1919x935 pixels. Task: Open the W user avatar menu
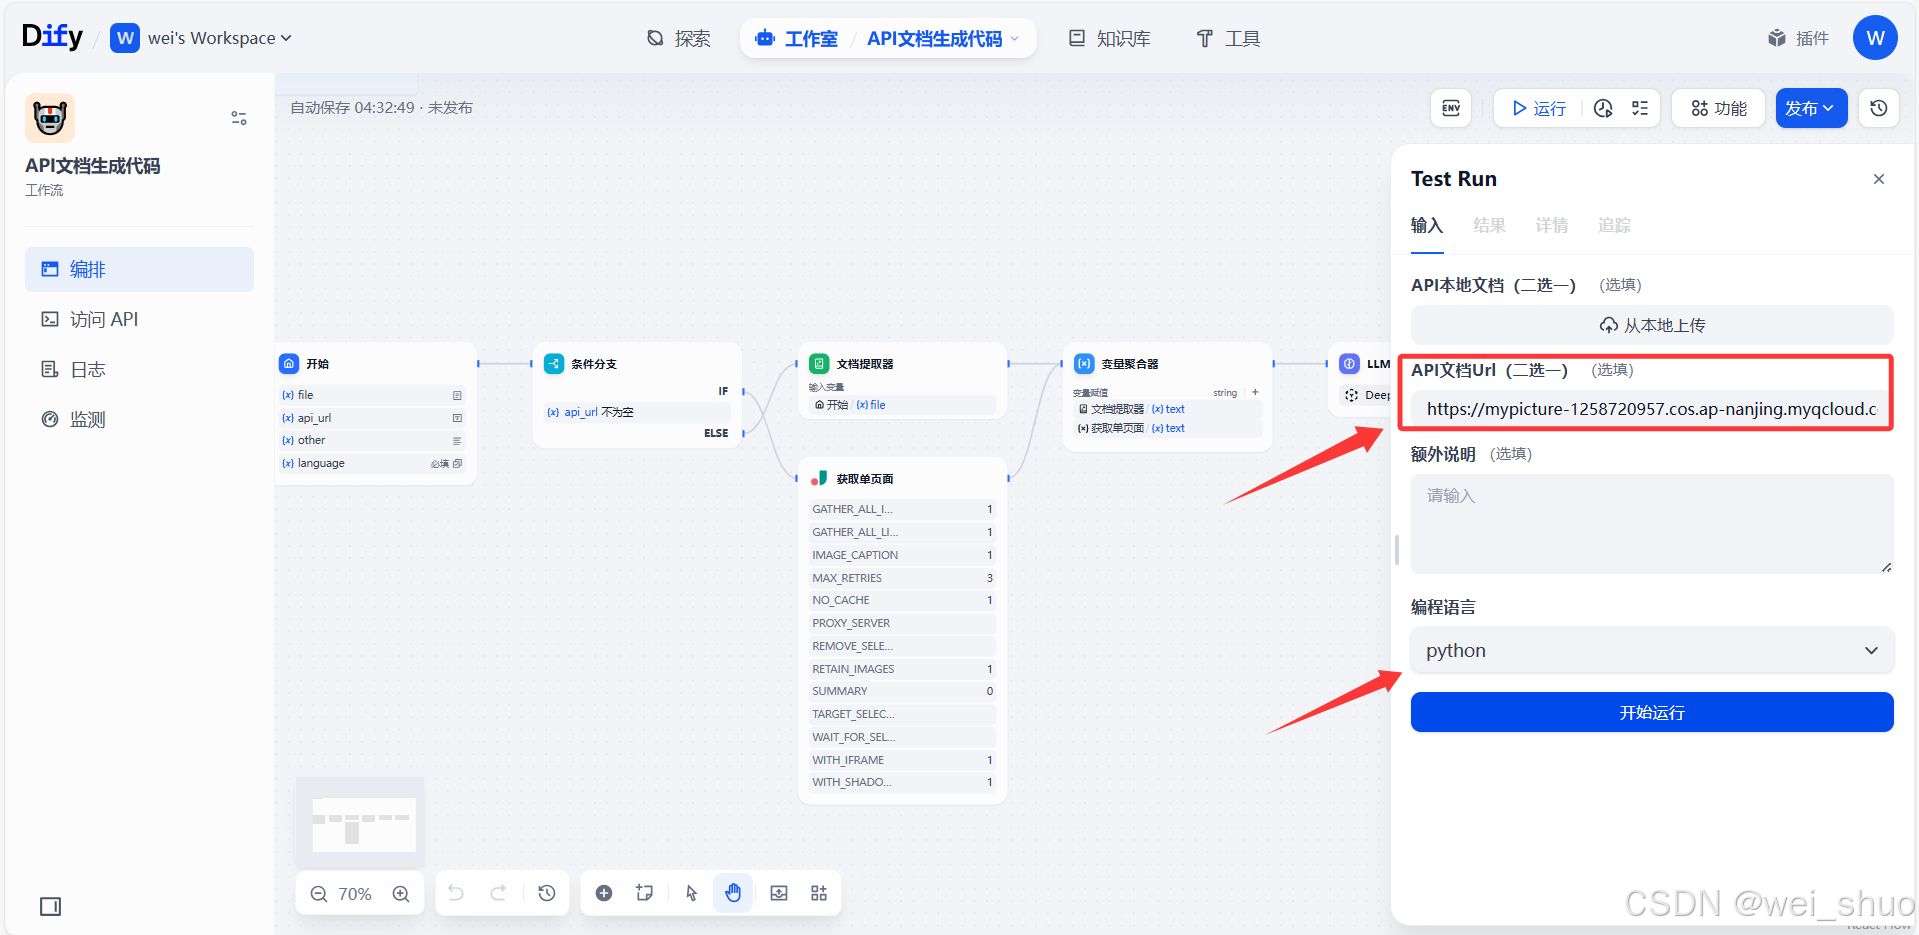click(x=1875, y=38)
